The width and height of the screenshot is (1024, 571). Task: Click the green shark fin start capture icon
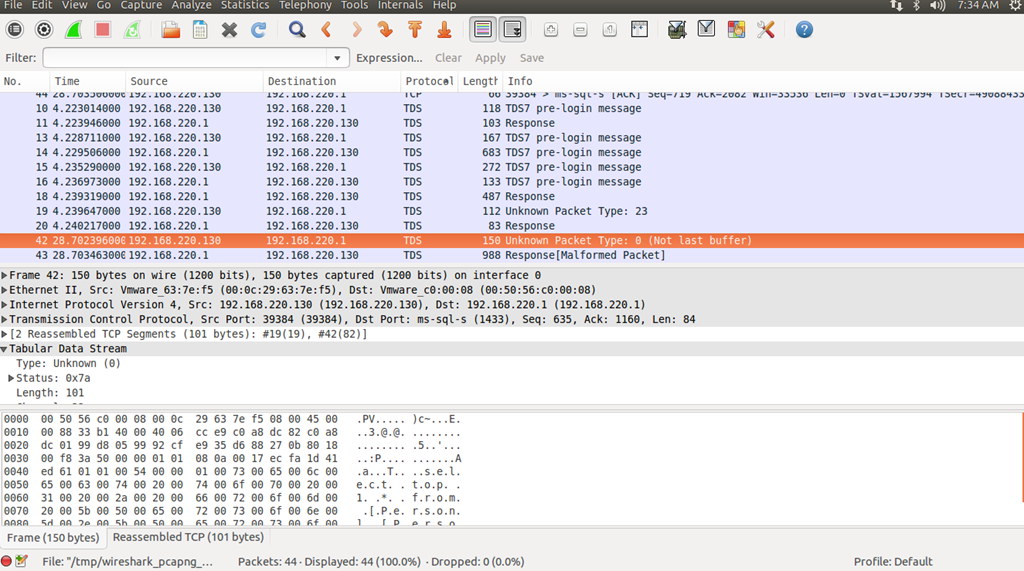click(73, 30)
